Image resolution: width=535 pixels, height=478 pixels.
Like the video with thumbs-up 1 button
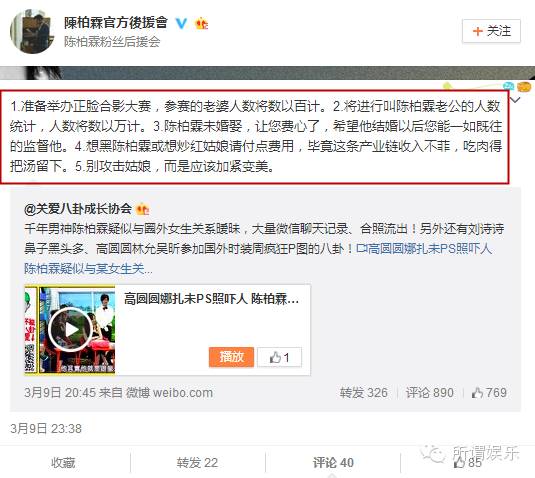coord(279,357)
